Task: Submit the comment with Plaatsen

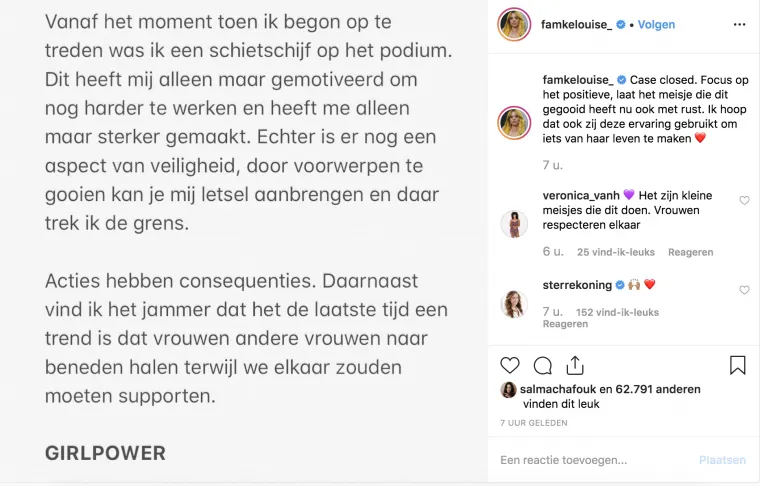Action: click(722, 460)
